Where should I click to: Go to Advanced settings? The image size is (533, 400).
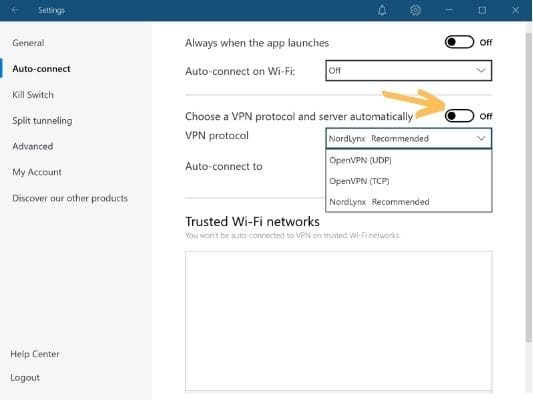[x=33, y=146]
